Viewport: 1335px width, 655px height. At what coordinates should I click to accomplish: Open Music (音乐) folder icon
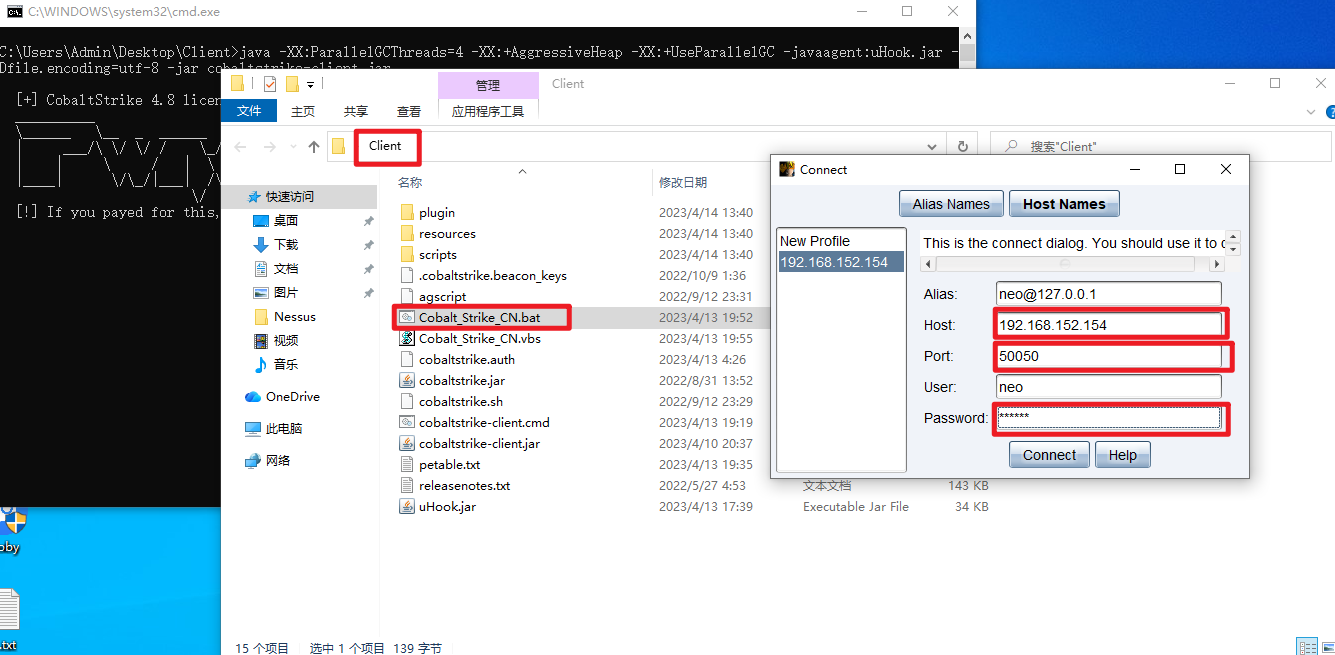pos(261,365)
